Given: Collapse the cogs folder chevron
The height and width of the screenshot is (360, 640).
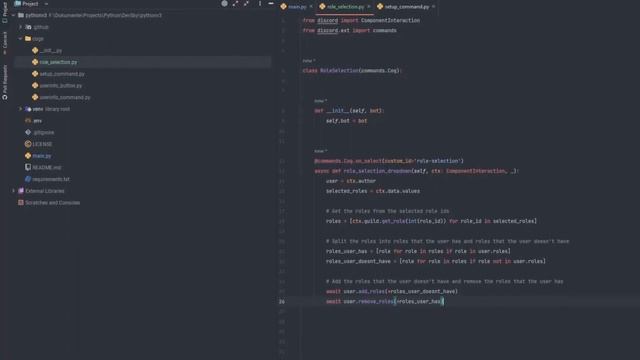Looking at the screenshot, I should [x=20, y=38].
